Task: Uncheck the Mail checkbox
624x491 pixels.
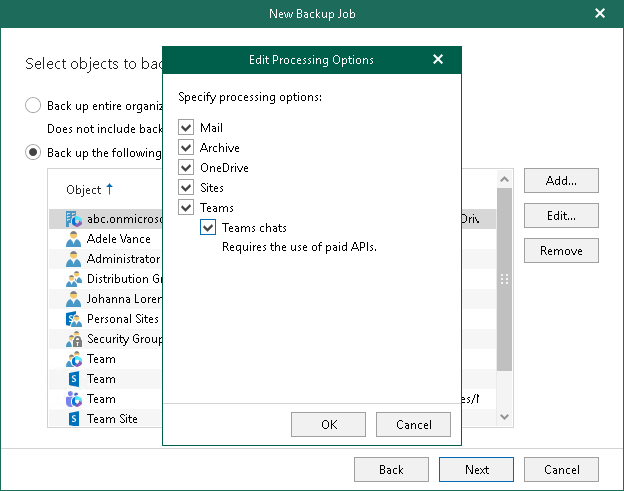Action: coord(186,128)
